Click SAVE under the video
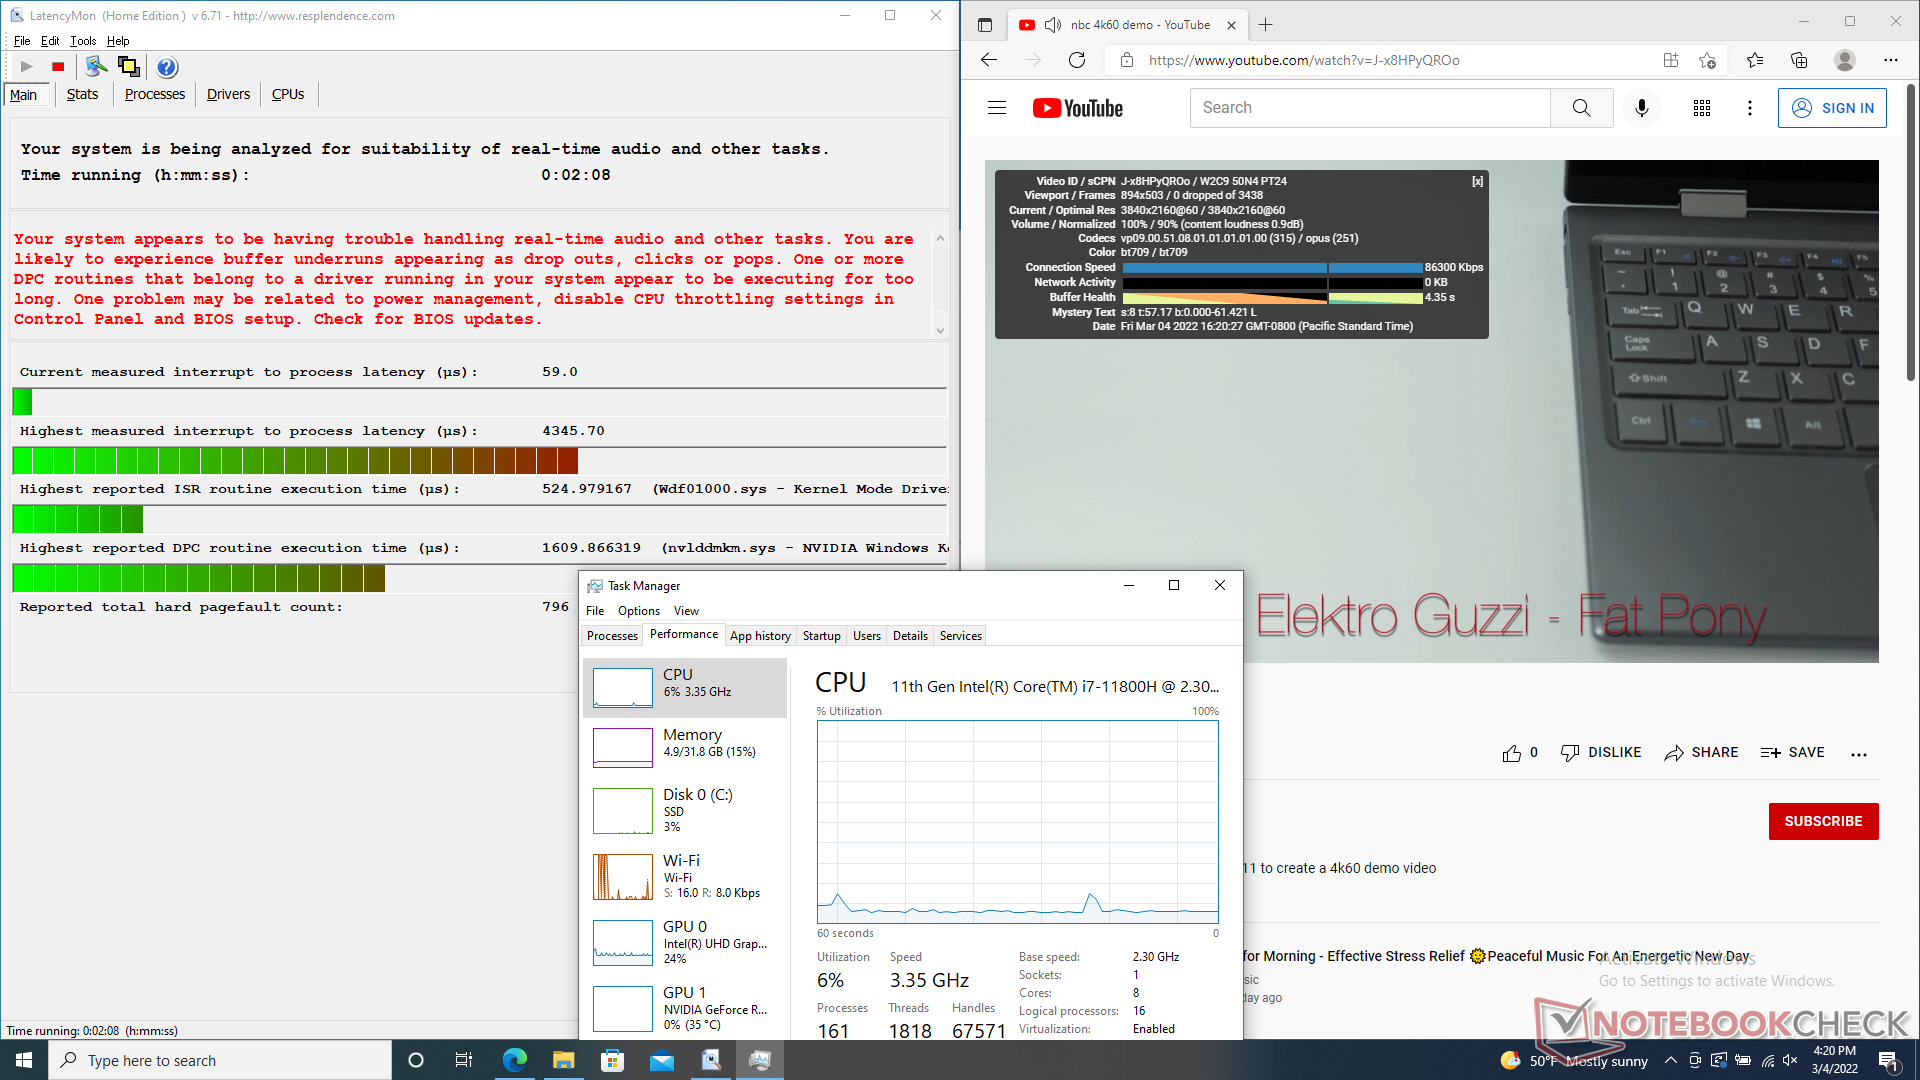 (1793, 753)
